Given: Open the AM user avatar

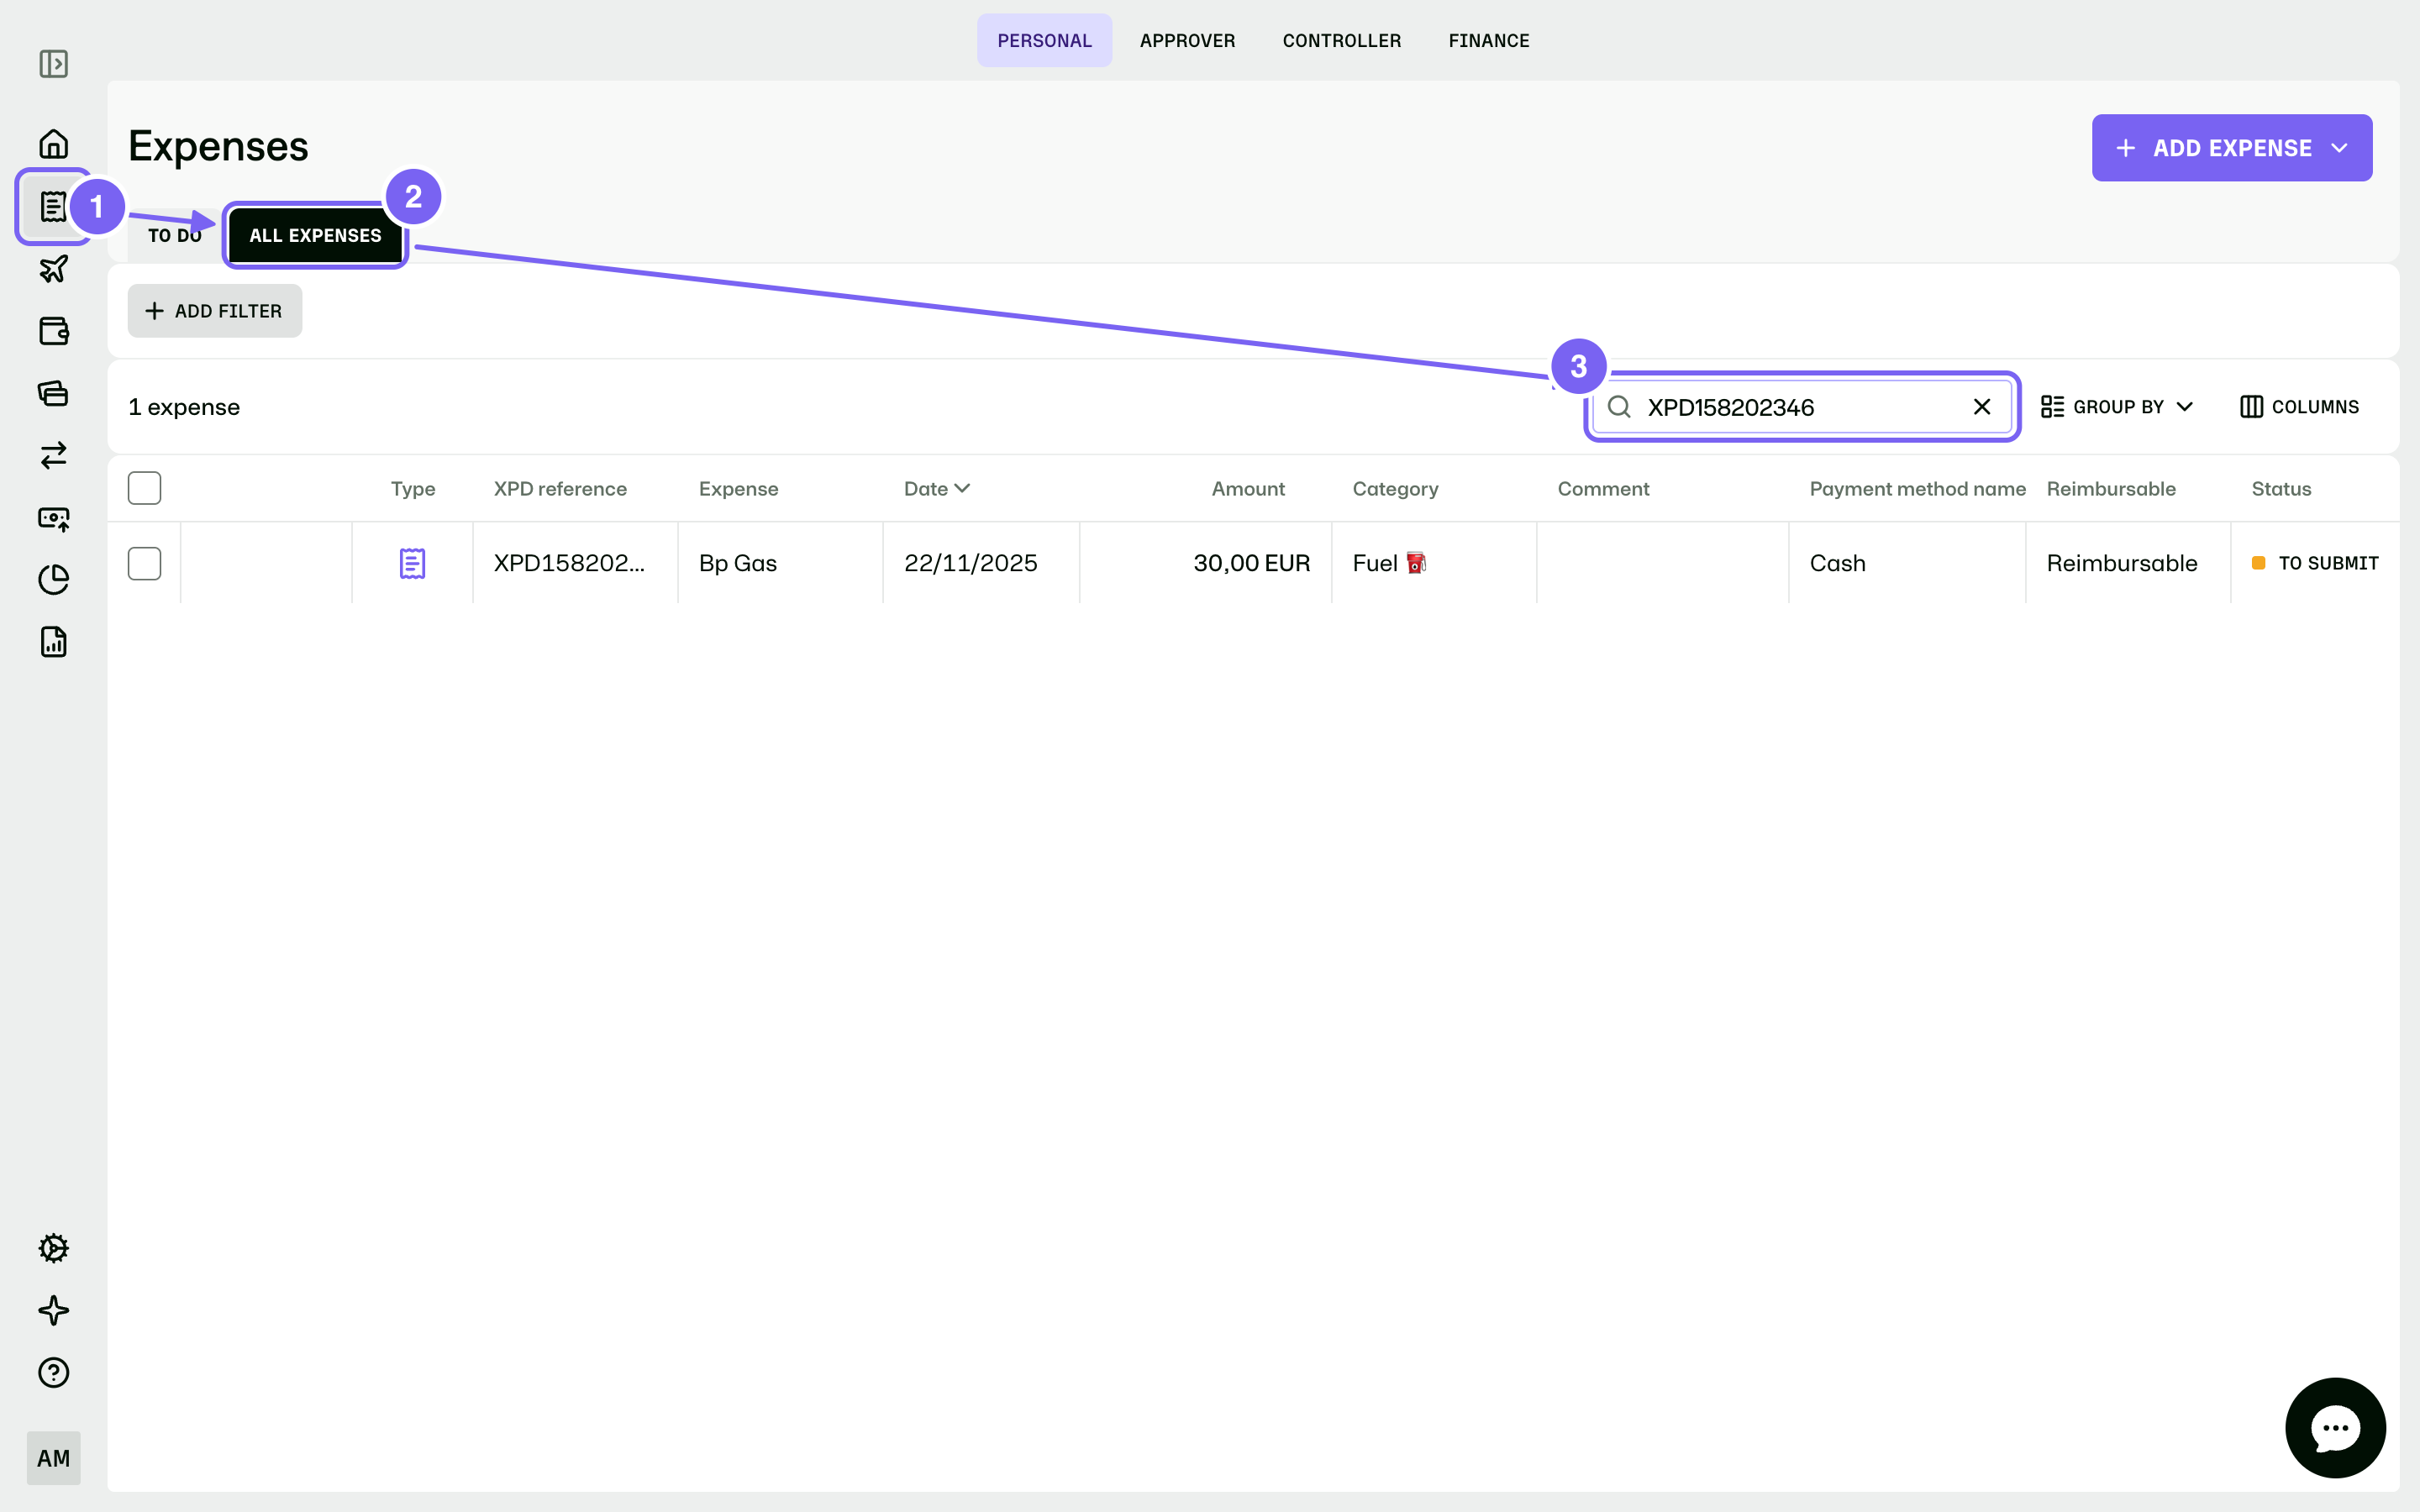Looking at the screenshot, I should tap(53, 1458).
